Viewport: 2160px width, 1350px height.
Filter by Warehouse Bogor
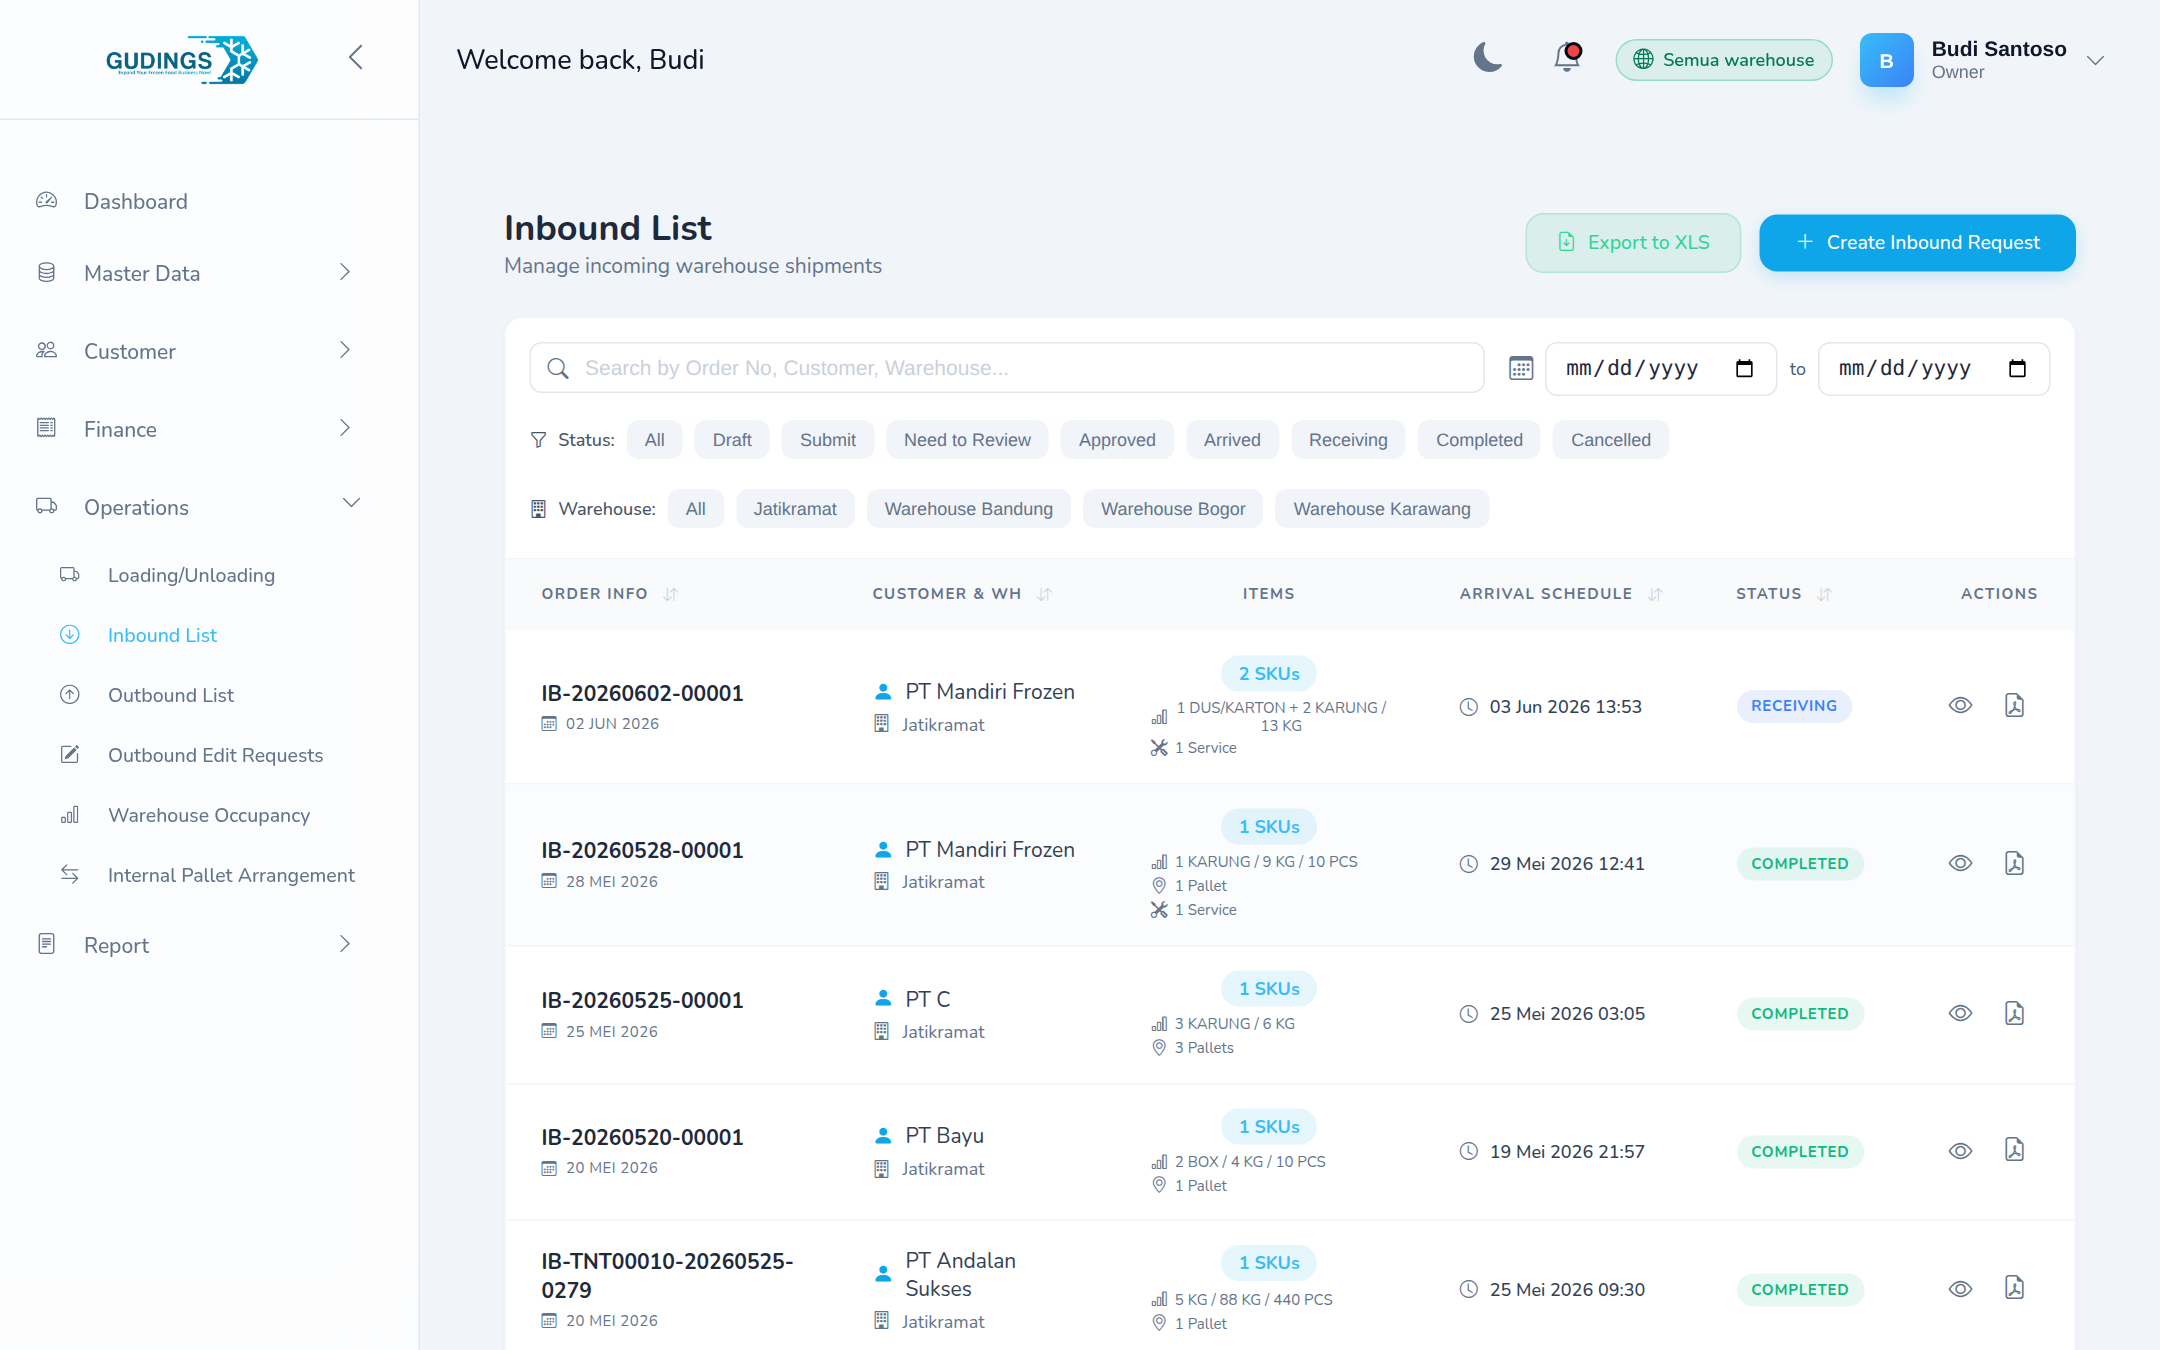click(1173, 509)
